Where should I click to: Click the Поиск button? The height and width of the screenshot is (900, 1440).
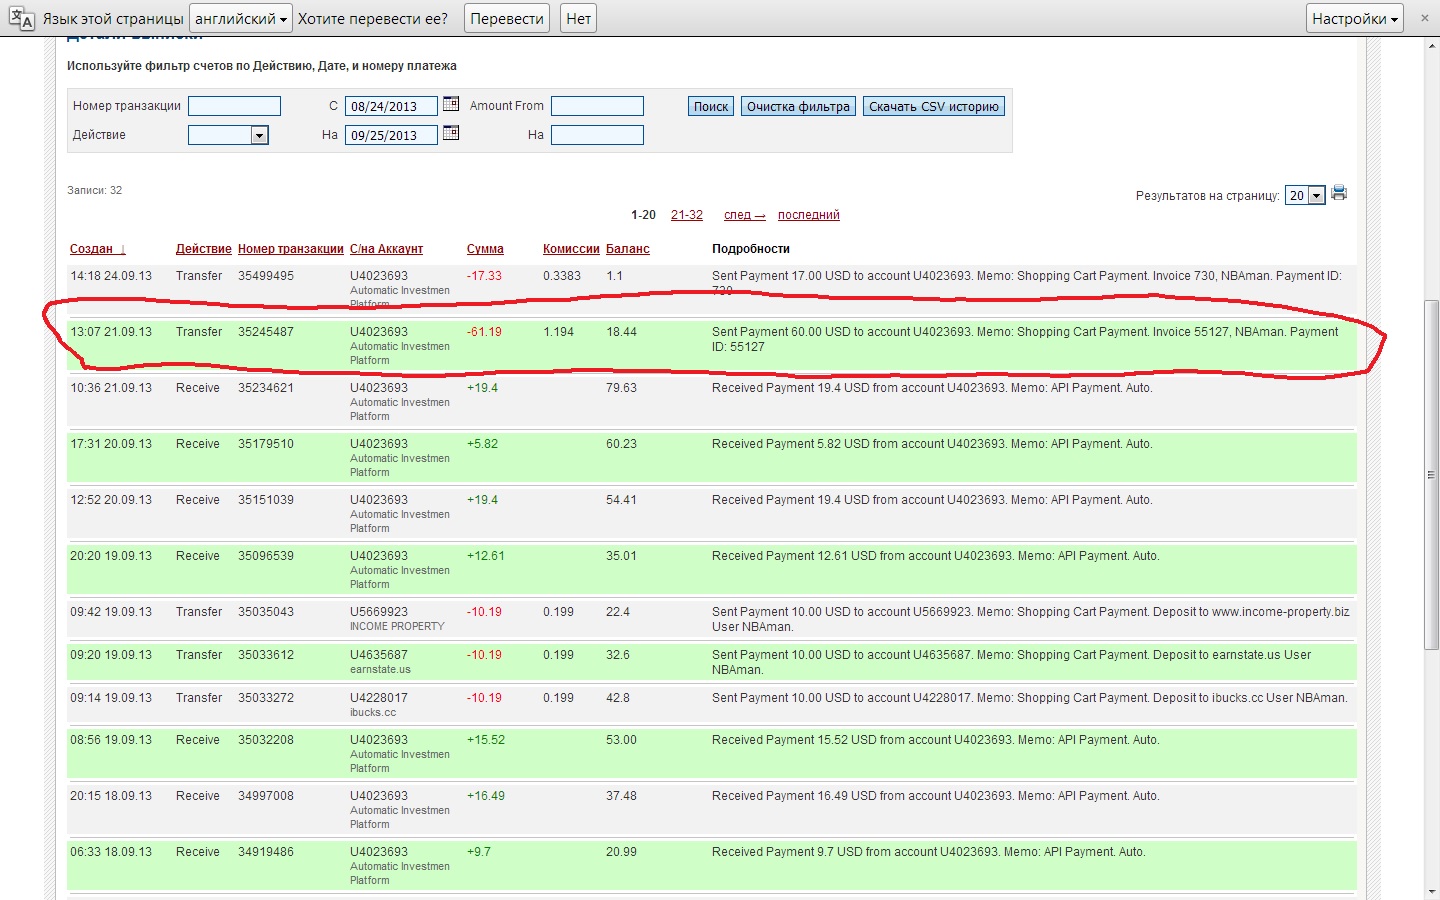(711, 106)
